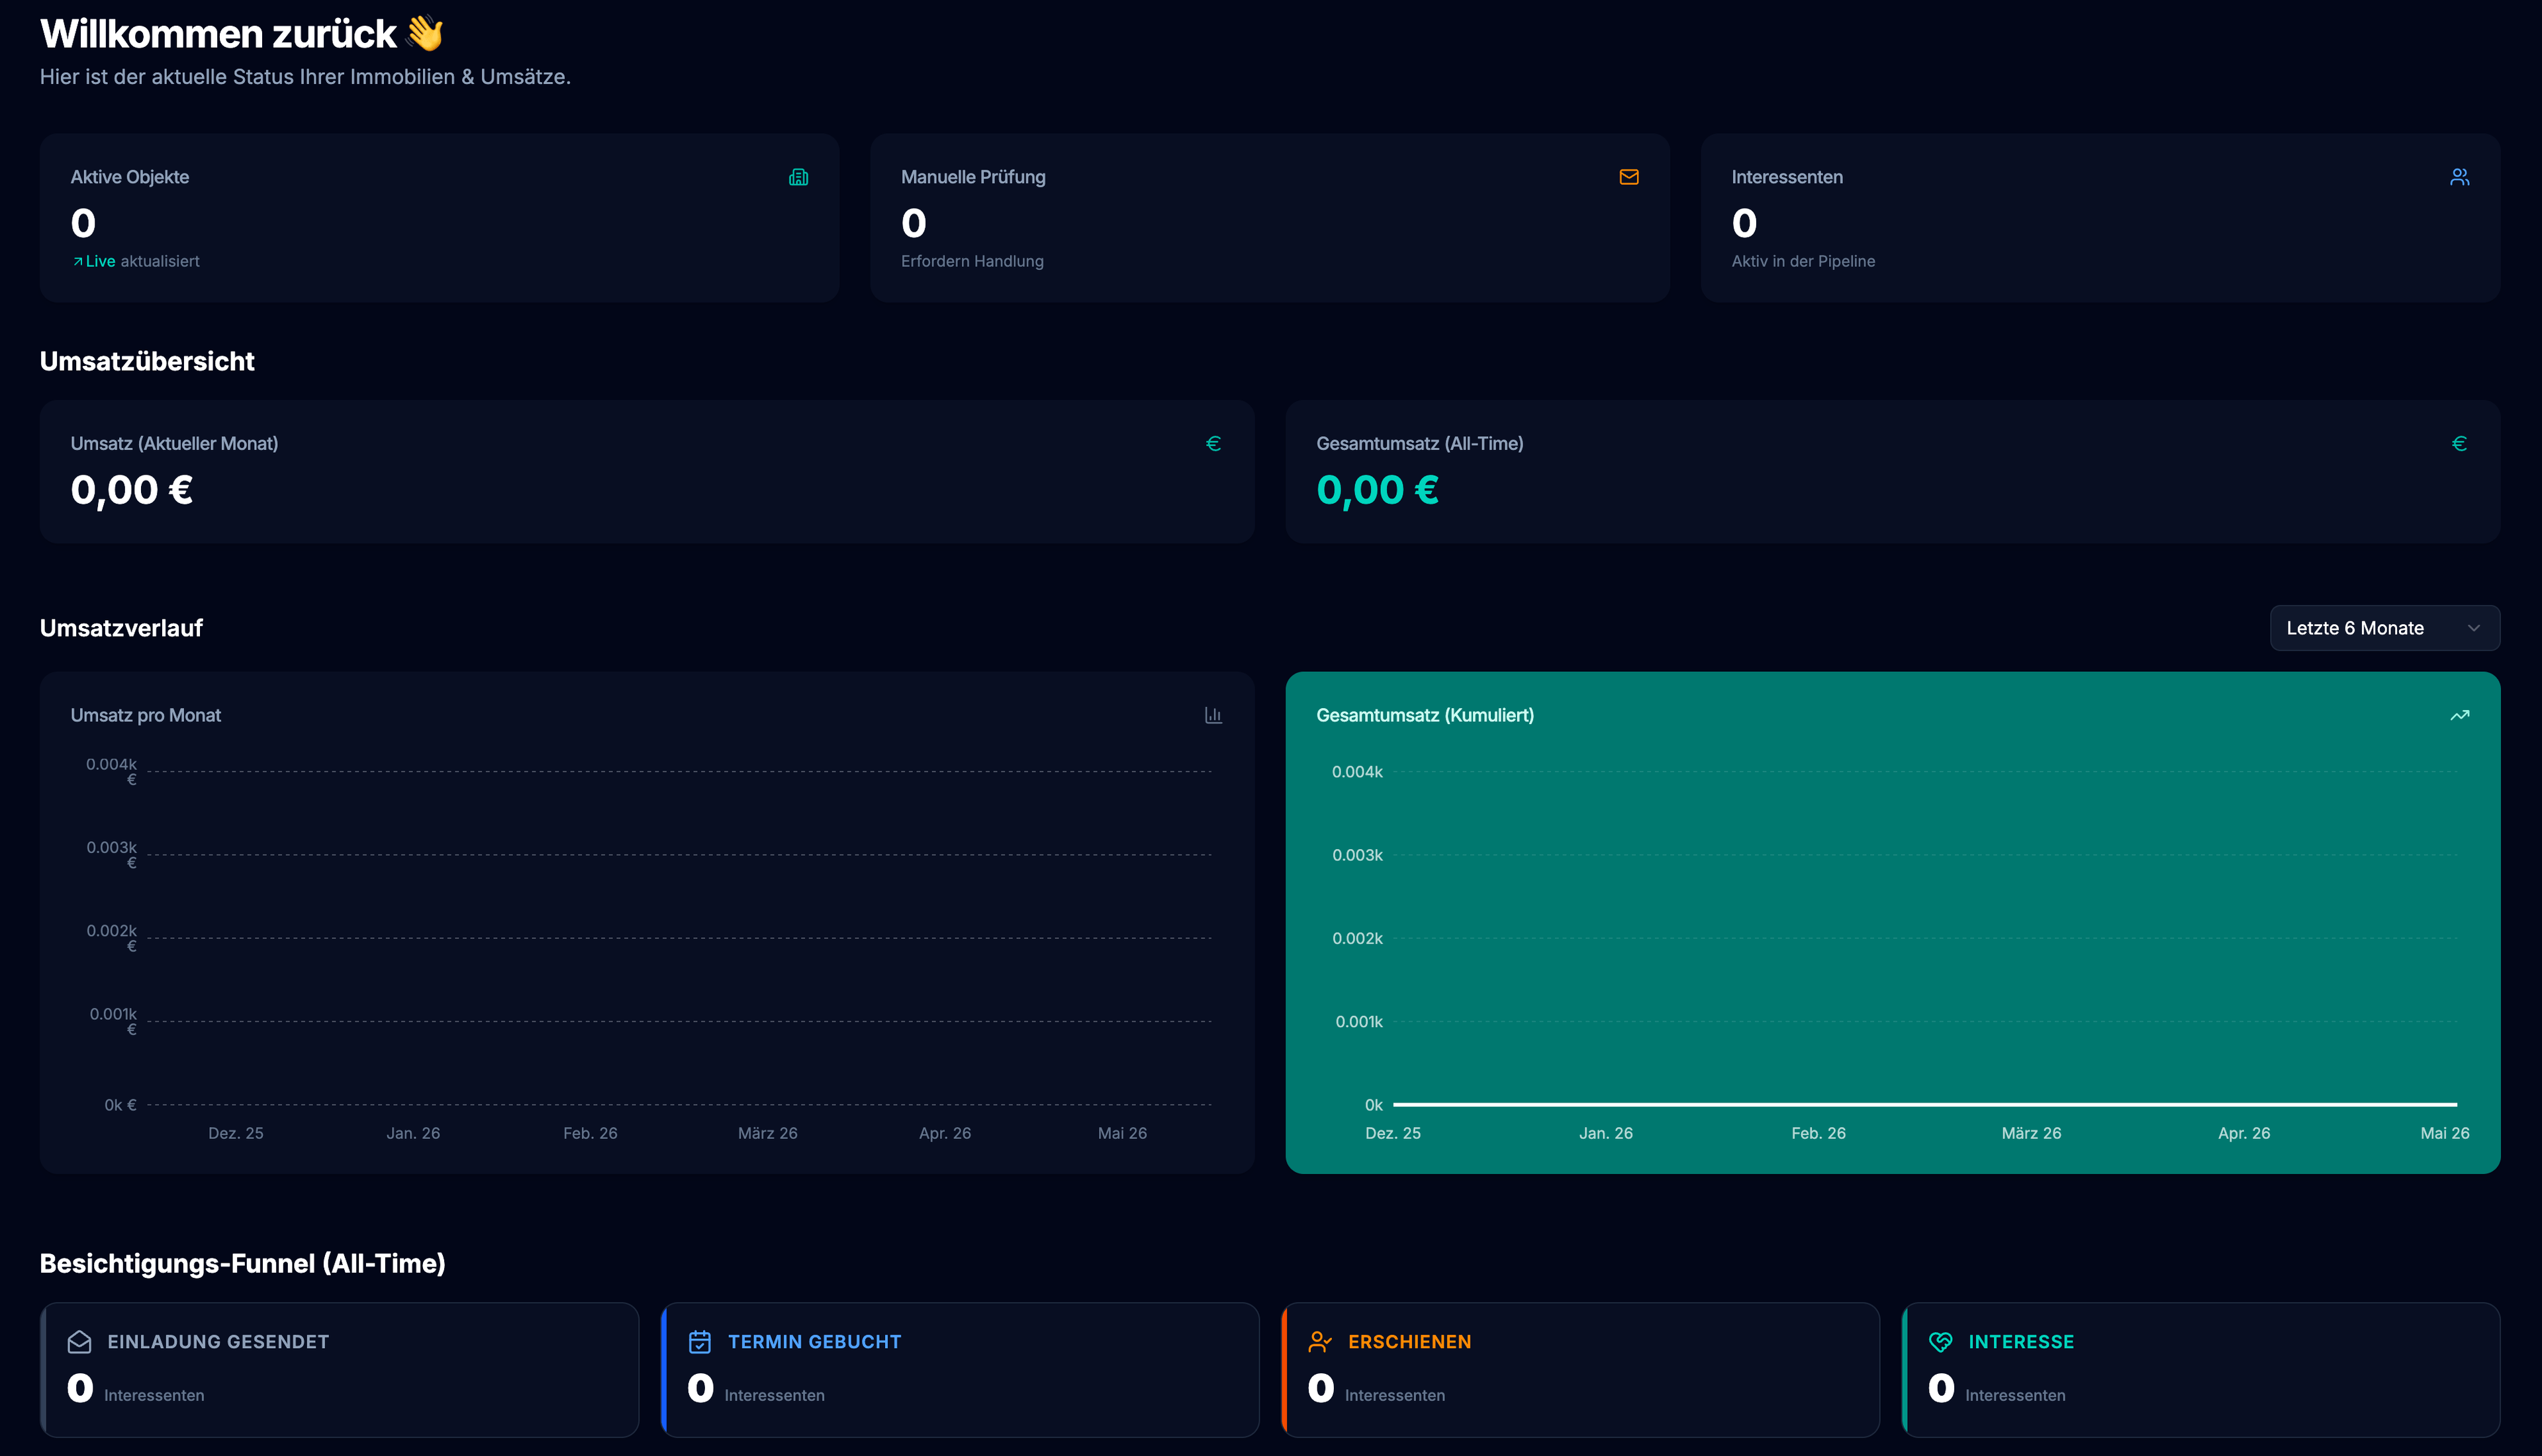
Task: Click Mai 26 label in the cumulative chart
Action: pos(2444,1133)
